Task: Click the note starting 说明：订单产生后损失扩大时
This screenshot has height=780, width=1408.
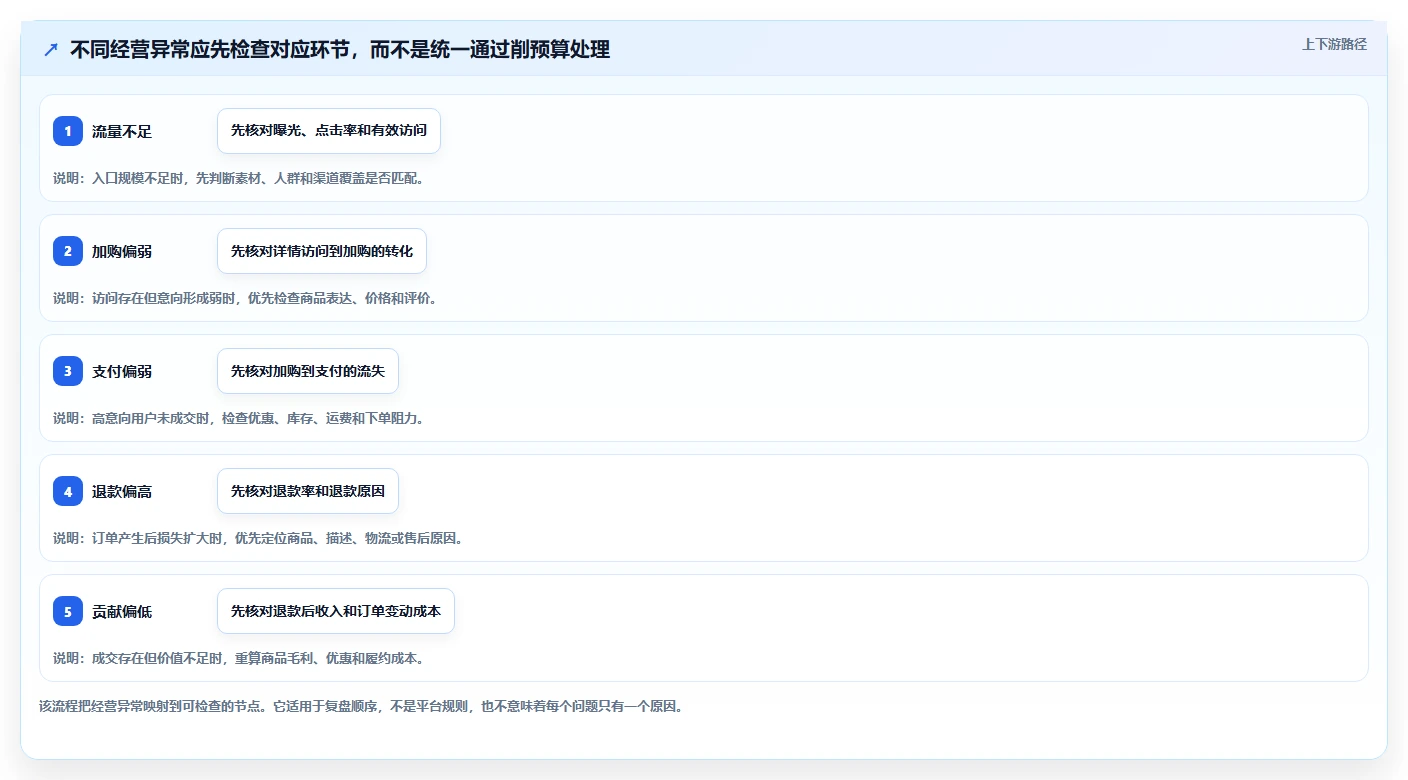Action: pyautogui.click(x=258, y=538)
